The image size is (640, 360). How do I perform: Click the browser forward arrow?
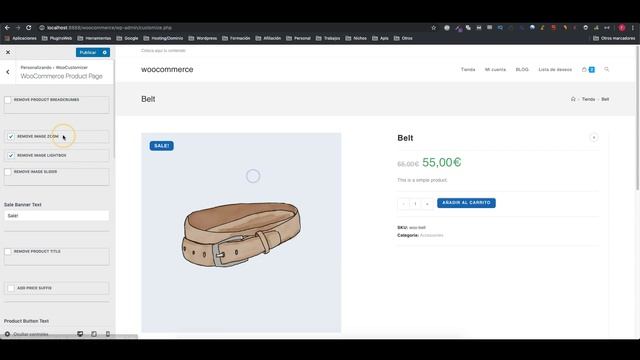click(x=18, y=28)
